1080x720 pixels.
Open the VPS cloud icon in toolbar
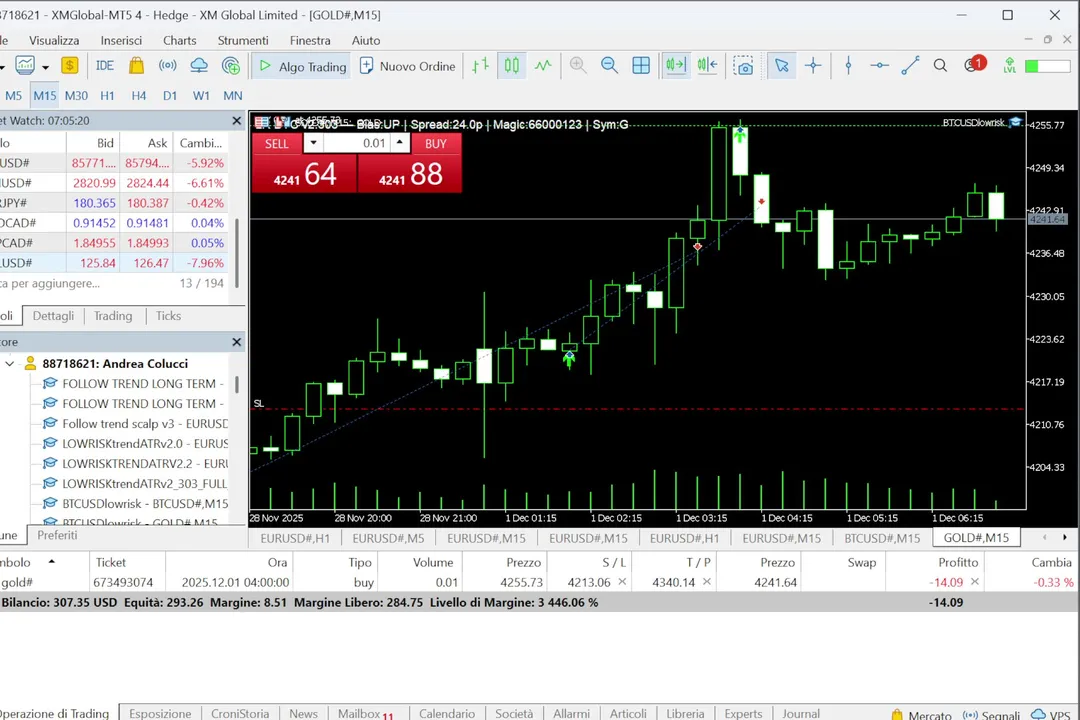coord(199,65)
